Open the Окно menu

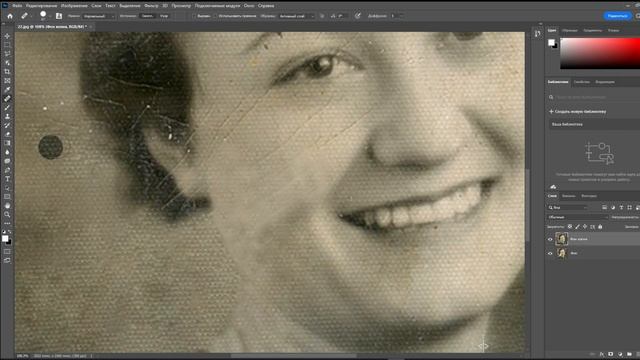click(249, 6)
